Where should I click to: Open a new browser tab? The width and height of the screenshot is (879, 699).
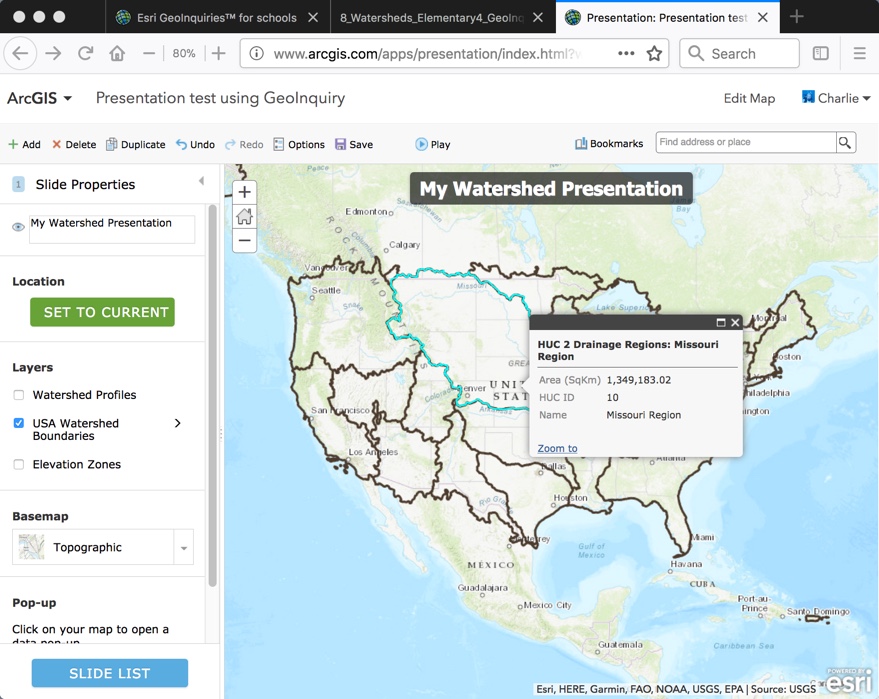pyautogui.click(x=796, y=17)
